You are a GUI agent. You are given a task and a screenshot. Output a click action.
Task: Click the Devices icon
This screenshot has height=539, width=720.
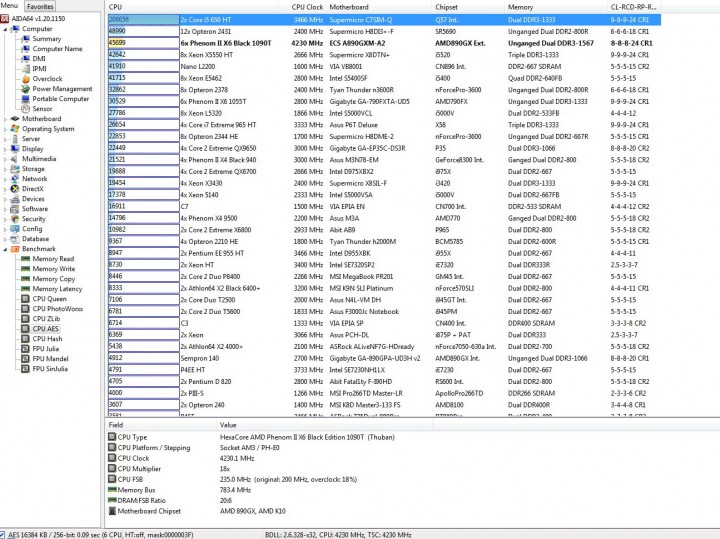pyautogui.click(x=16, y=199)
